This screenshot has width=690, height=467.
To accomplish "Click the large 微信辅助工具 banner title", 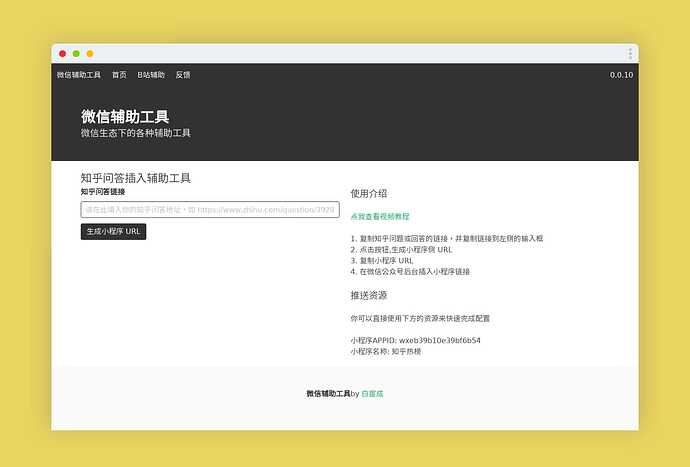I will [125, 117].
